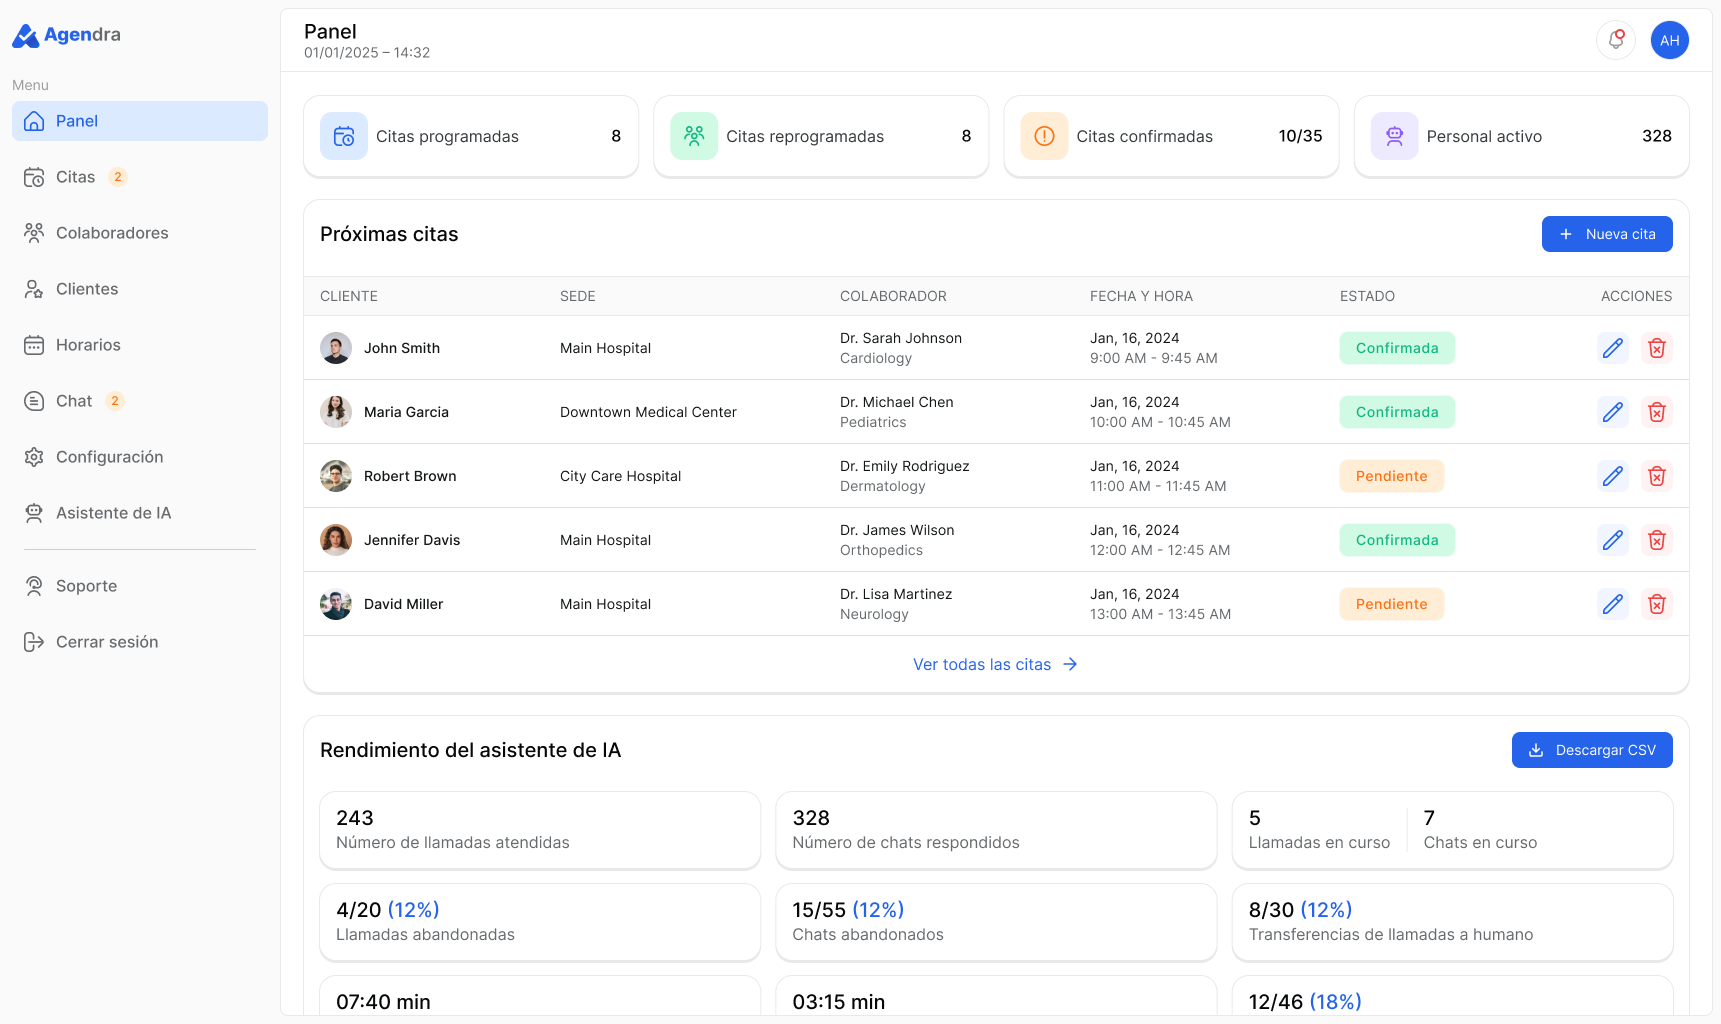This screenshot has height=1024, width=1721.
Task: Click the Citas programadas calendar icon
Action: click(x=344, y=136)
